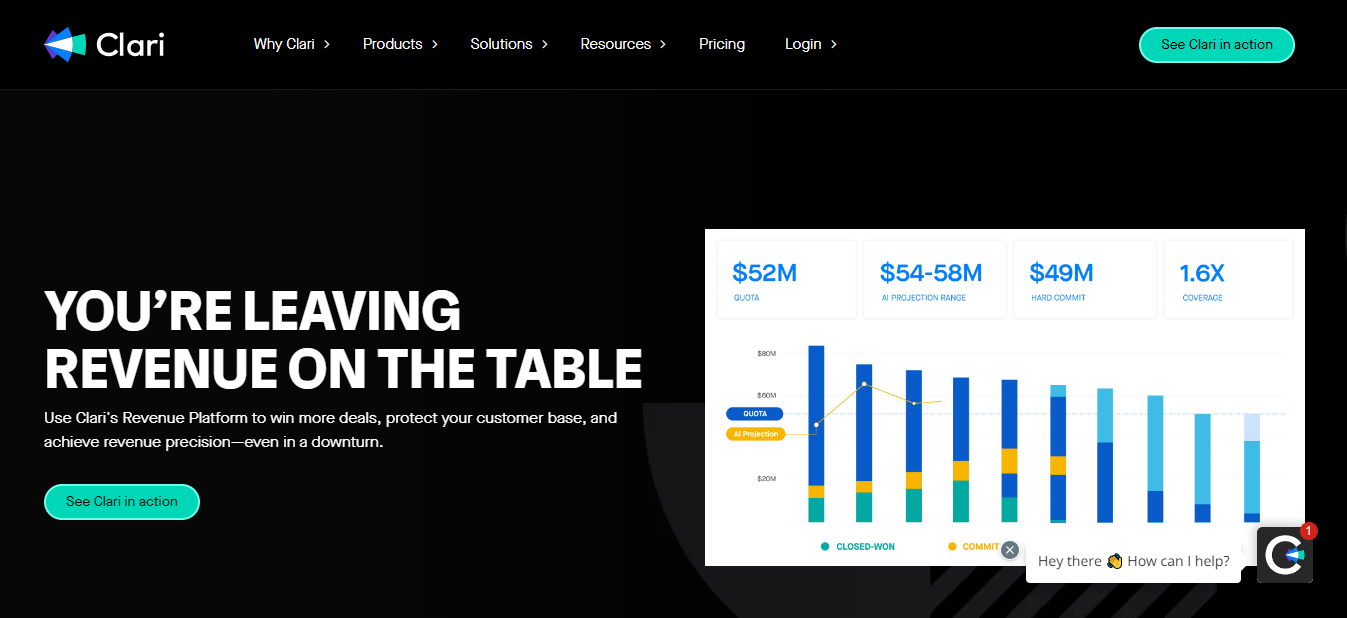Click the header See Clari in action button
This screenshot has height=618, width=1347.
pos(1217,45)
